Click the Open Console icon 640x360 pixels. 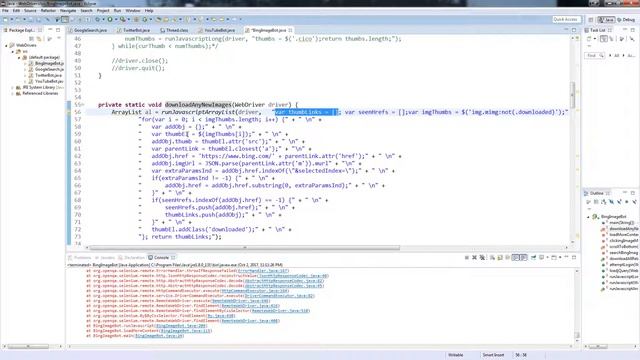(x=554, y=258)
